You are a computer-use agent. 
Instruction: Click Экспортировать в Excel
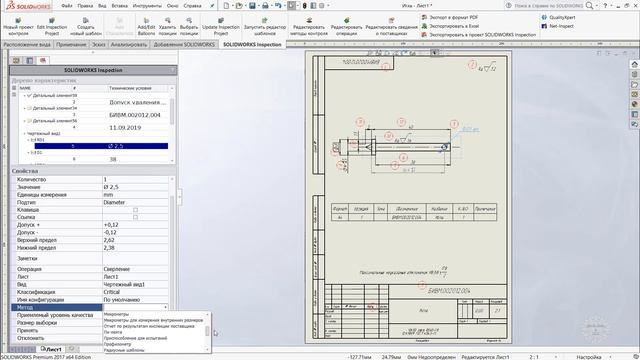[450, 26]
